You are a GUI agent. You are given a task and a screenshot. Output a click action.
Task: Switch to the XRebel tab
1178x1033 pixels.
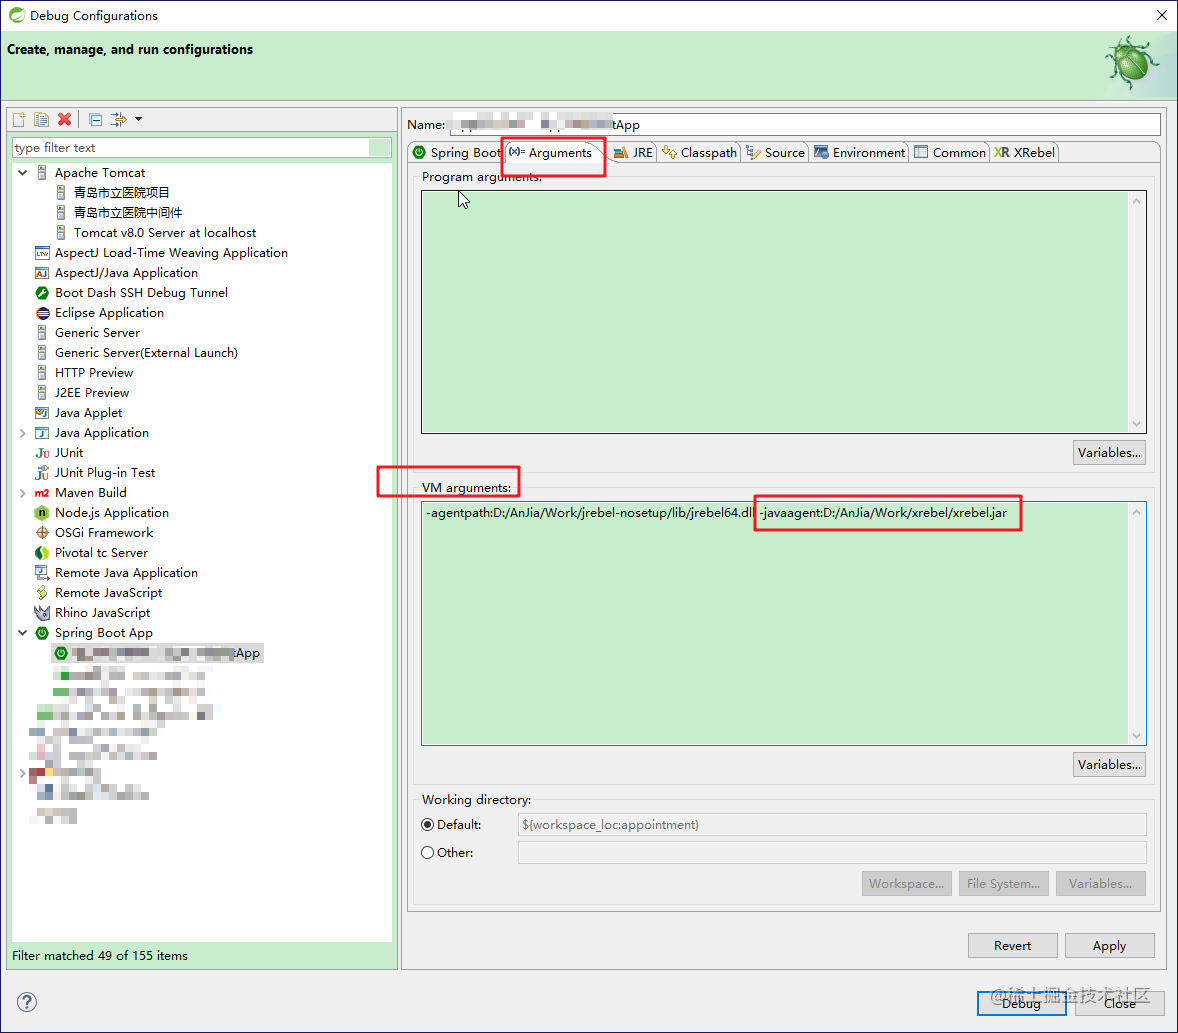tap(1024, 153)
